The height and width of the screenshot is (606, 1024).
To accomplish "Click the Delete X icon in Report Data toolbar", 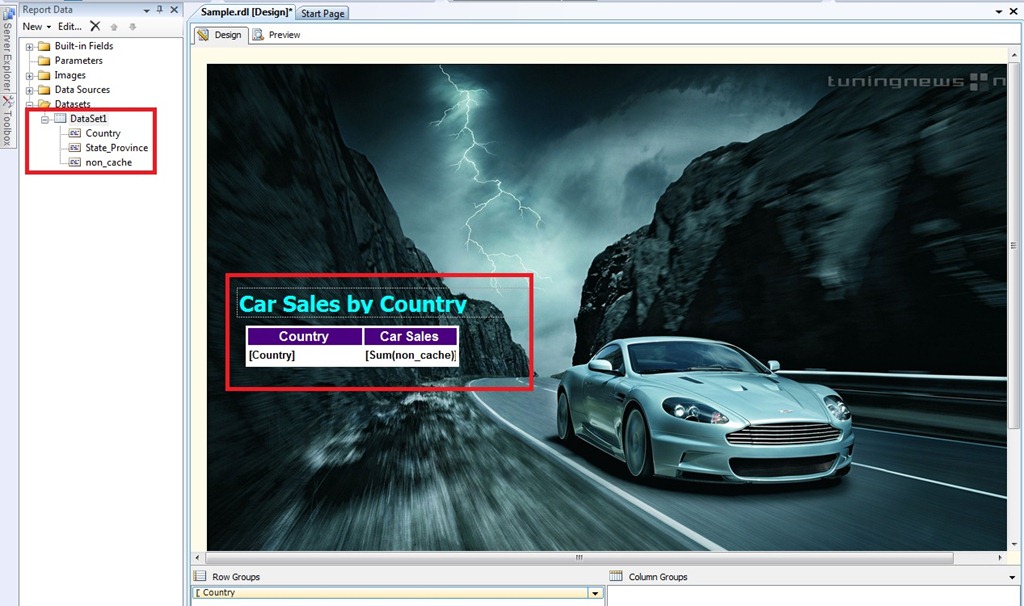I will pos(95,26).
